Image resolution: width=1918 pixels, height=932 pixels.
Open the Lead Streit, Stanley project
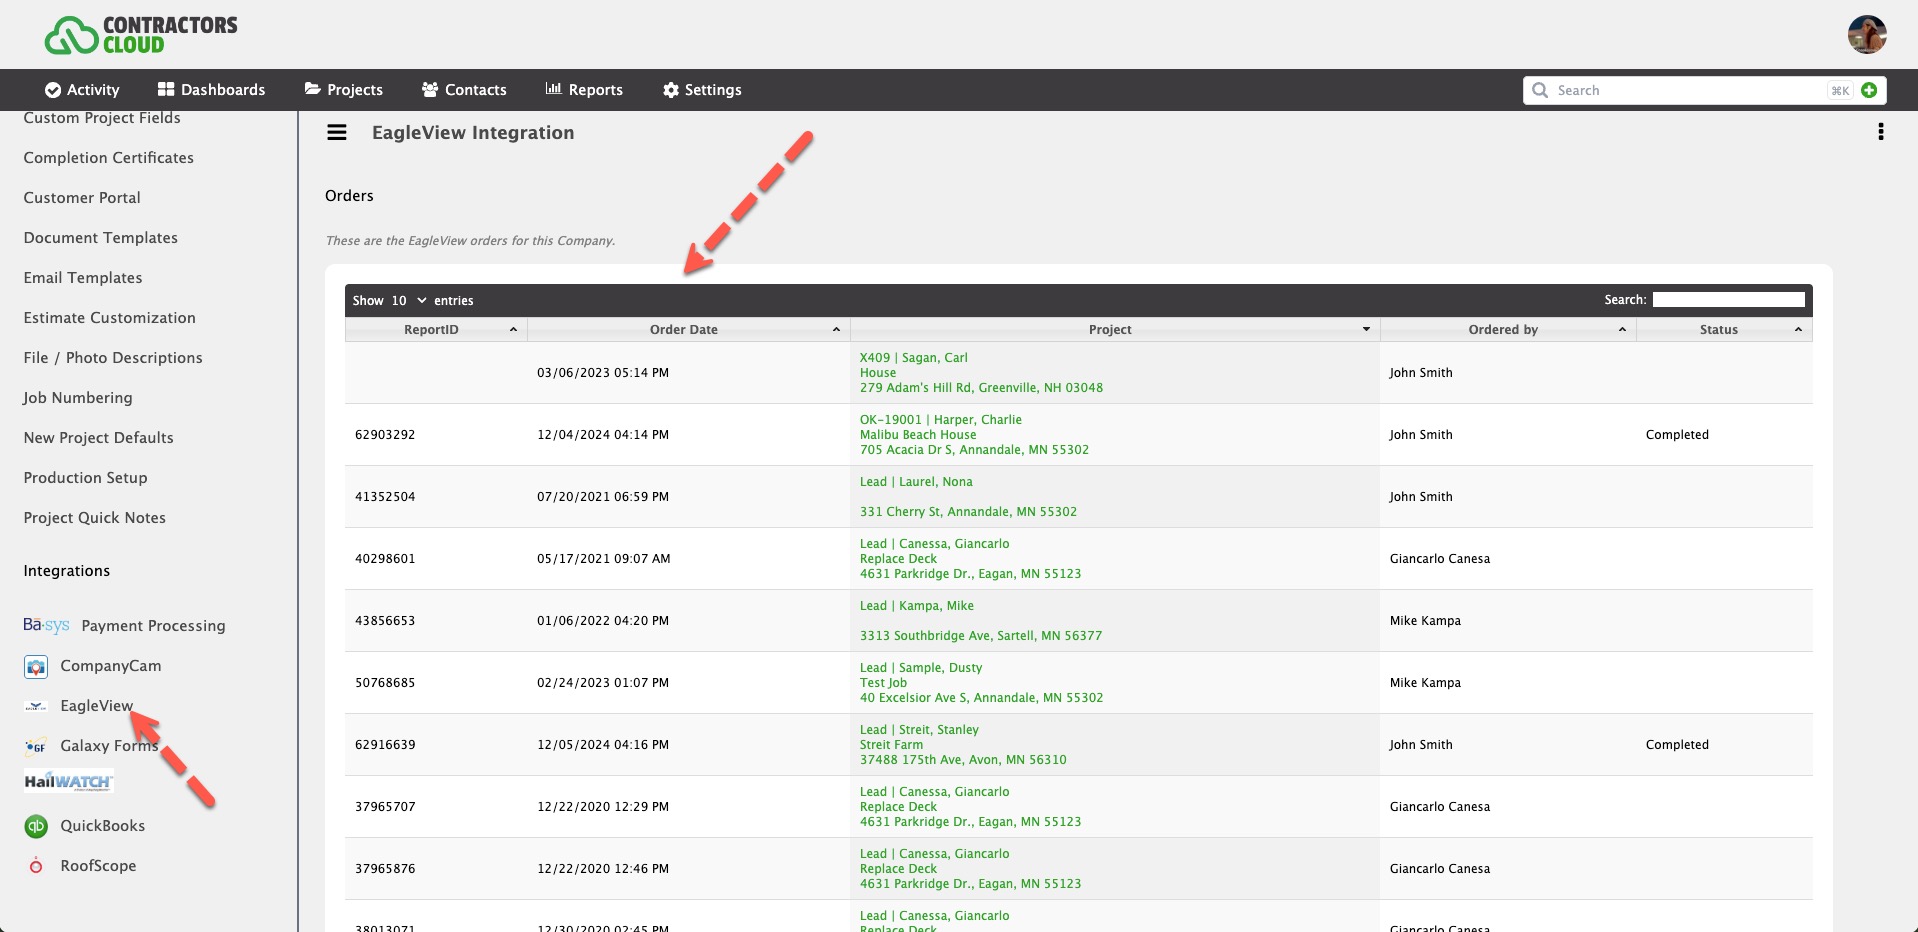coord(963,745)
